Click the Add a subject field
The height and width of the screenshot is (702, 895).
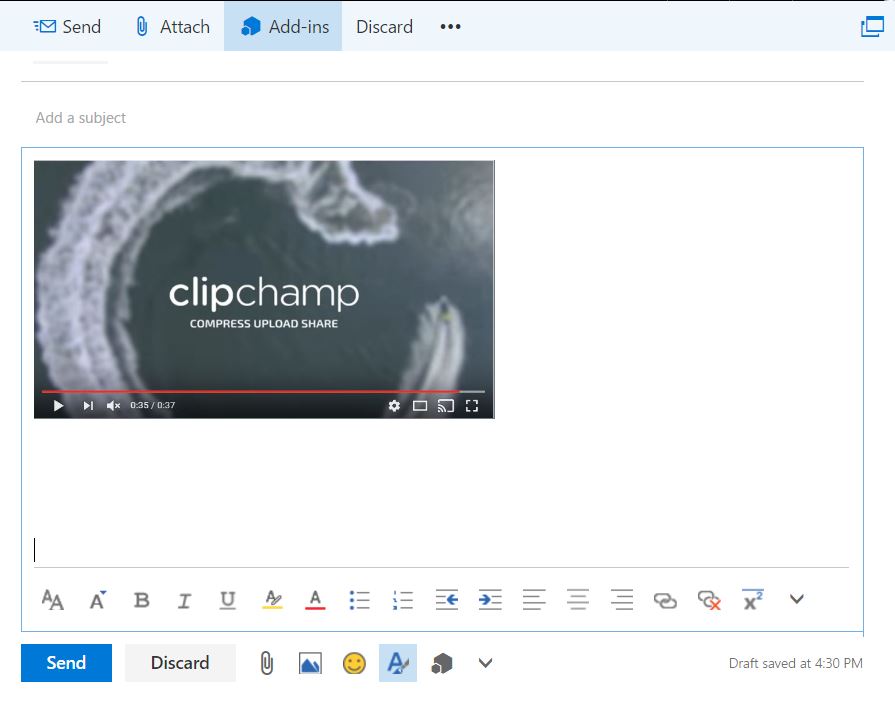(442, 118)
